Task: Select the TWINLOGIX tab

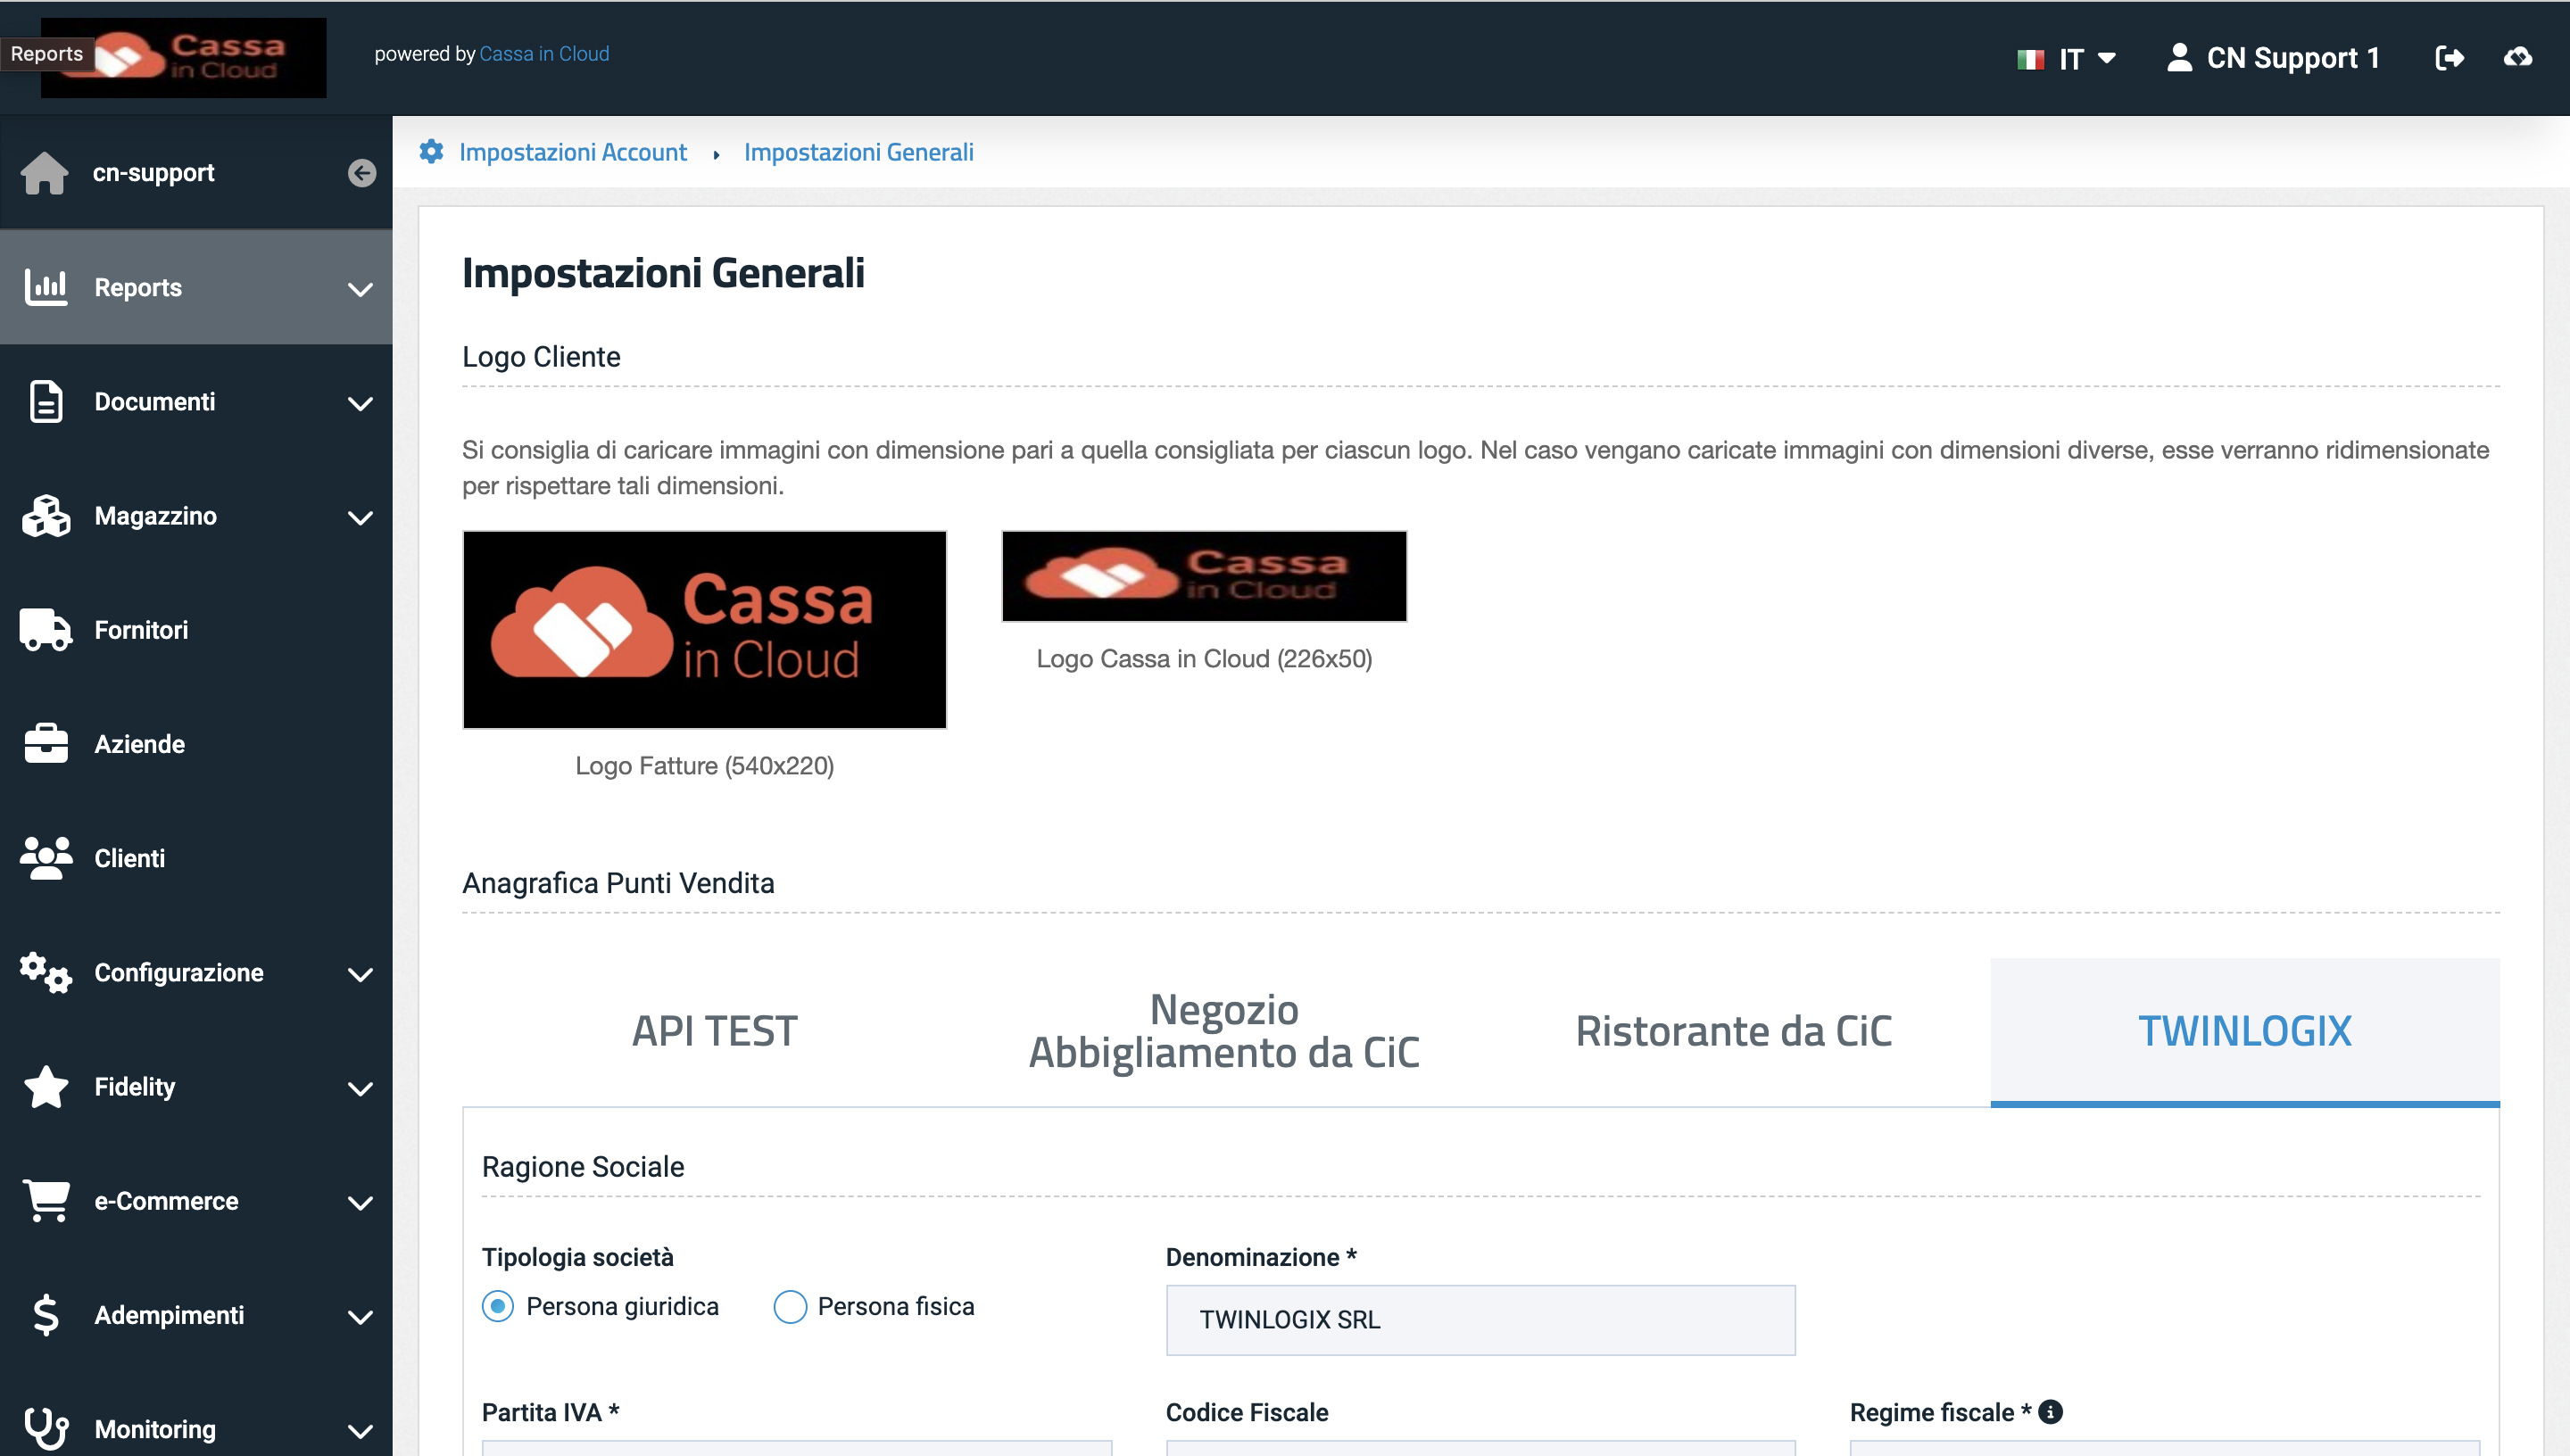Action: click(x=2245, y=1031)
